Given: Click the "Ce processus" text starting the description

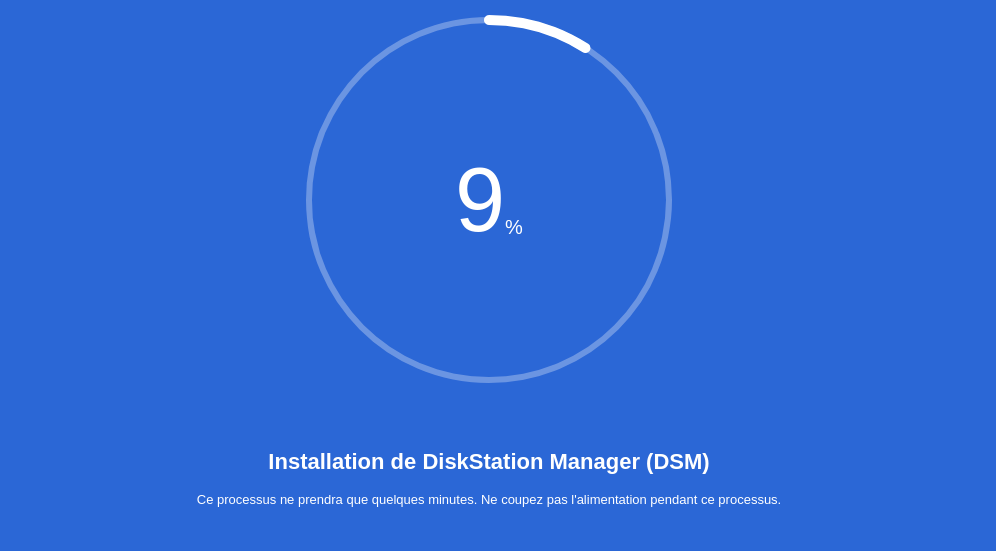Looking at the screenshot, I should (x=236, y=500).
